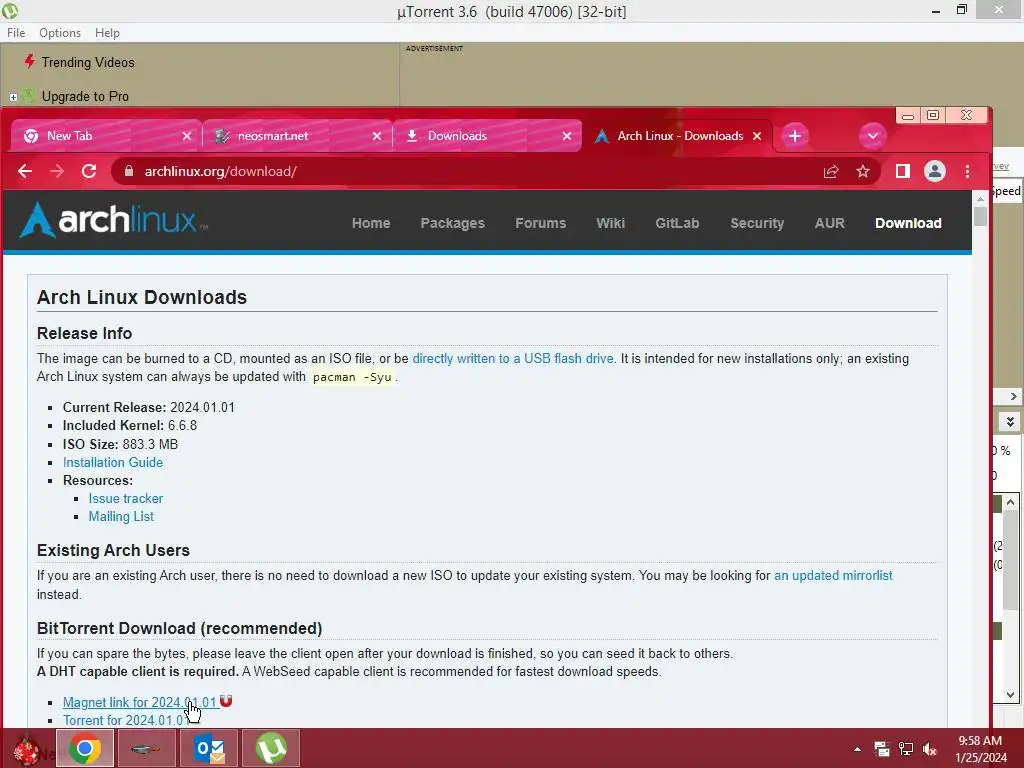Open uTorrent Options menu
Image resolution: width=1024 pixels, height=768 pixels.
pyautogui.click(x=59, y=33)
